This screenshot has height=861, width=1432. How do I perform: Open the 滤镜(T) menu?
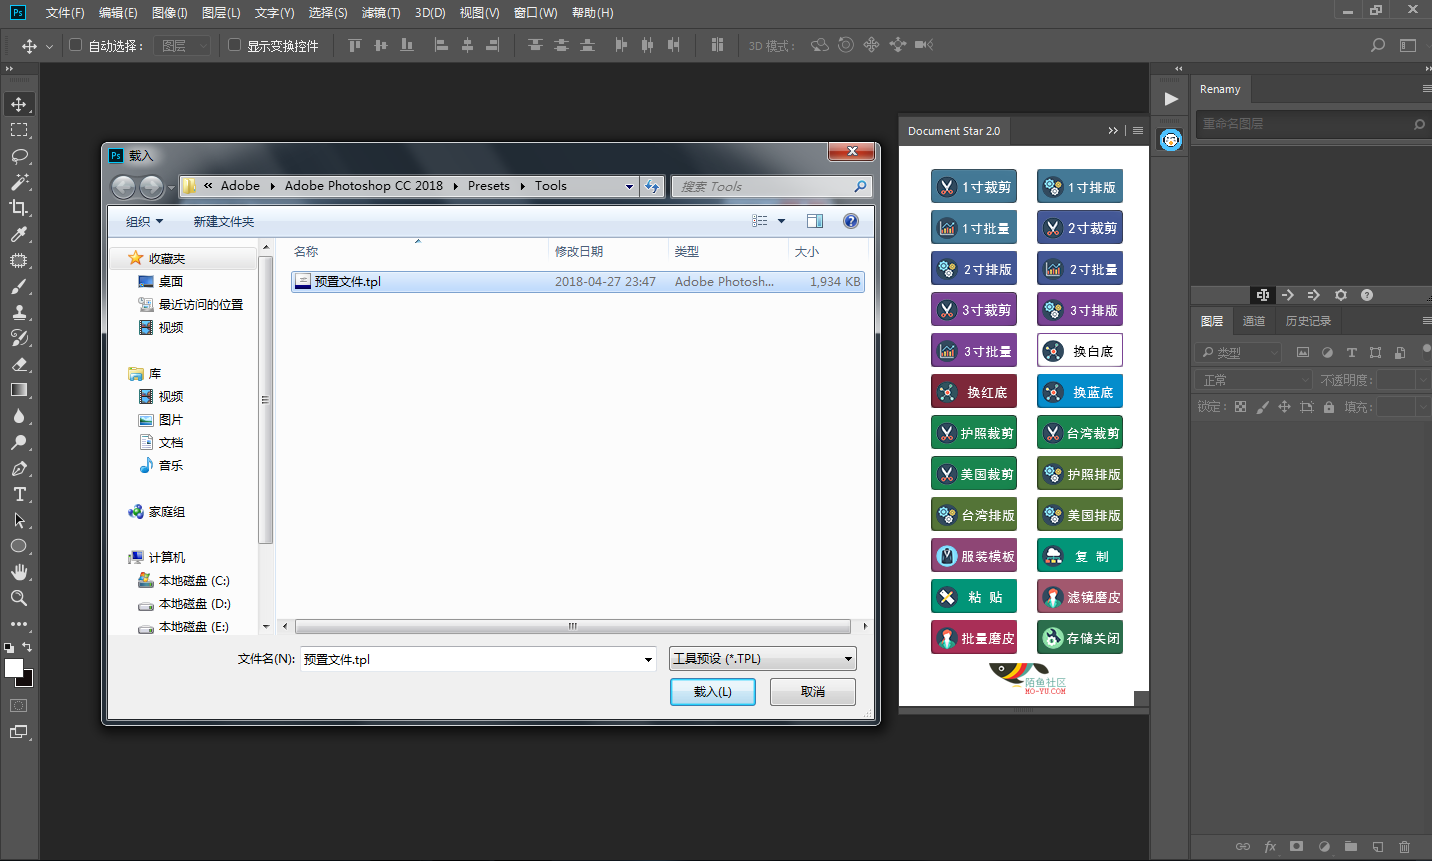pyautogui.click(x=381, y=13)
